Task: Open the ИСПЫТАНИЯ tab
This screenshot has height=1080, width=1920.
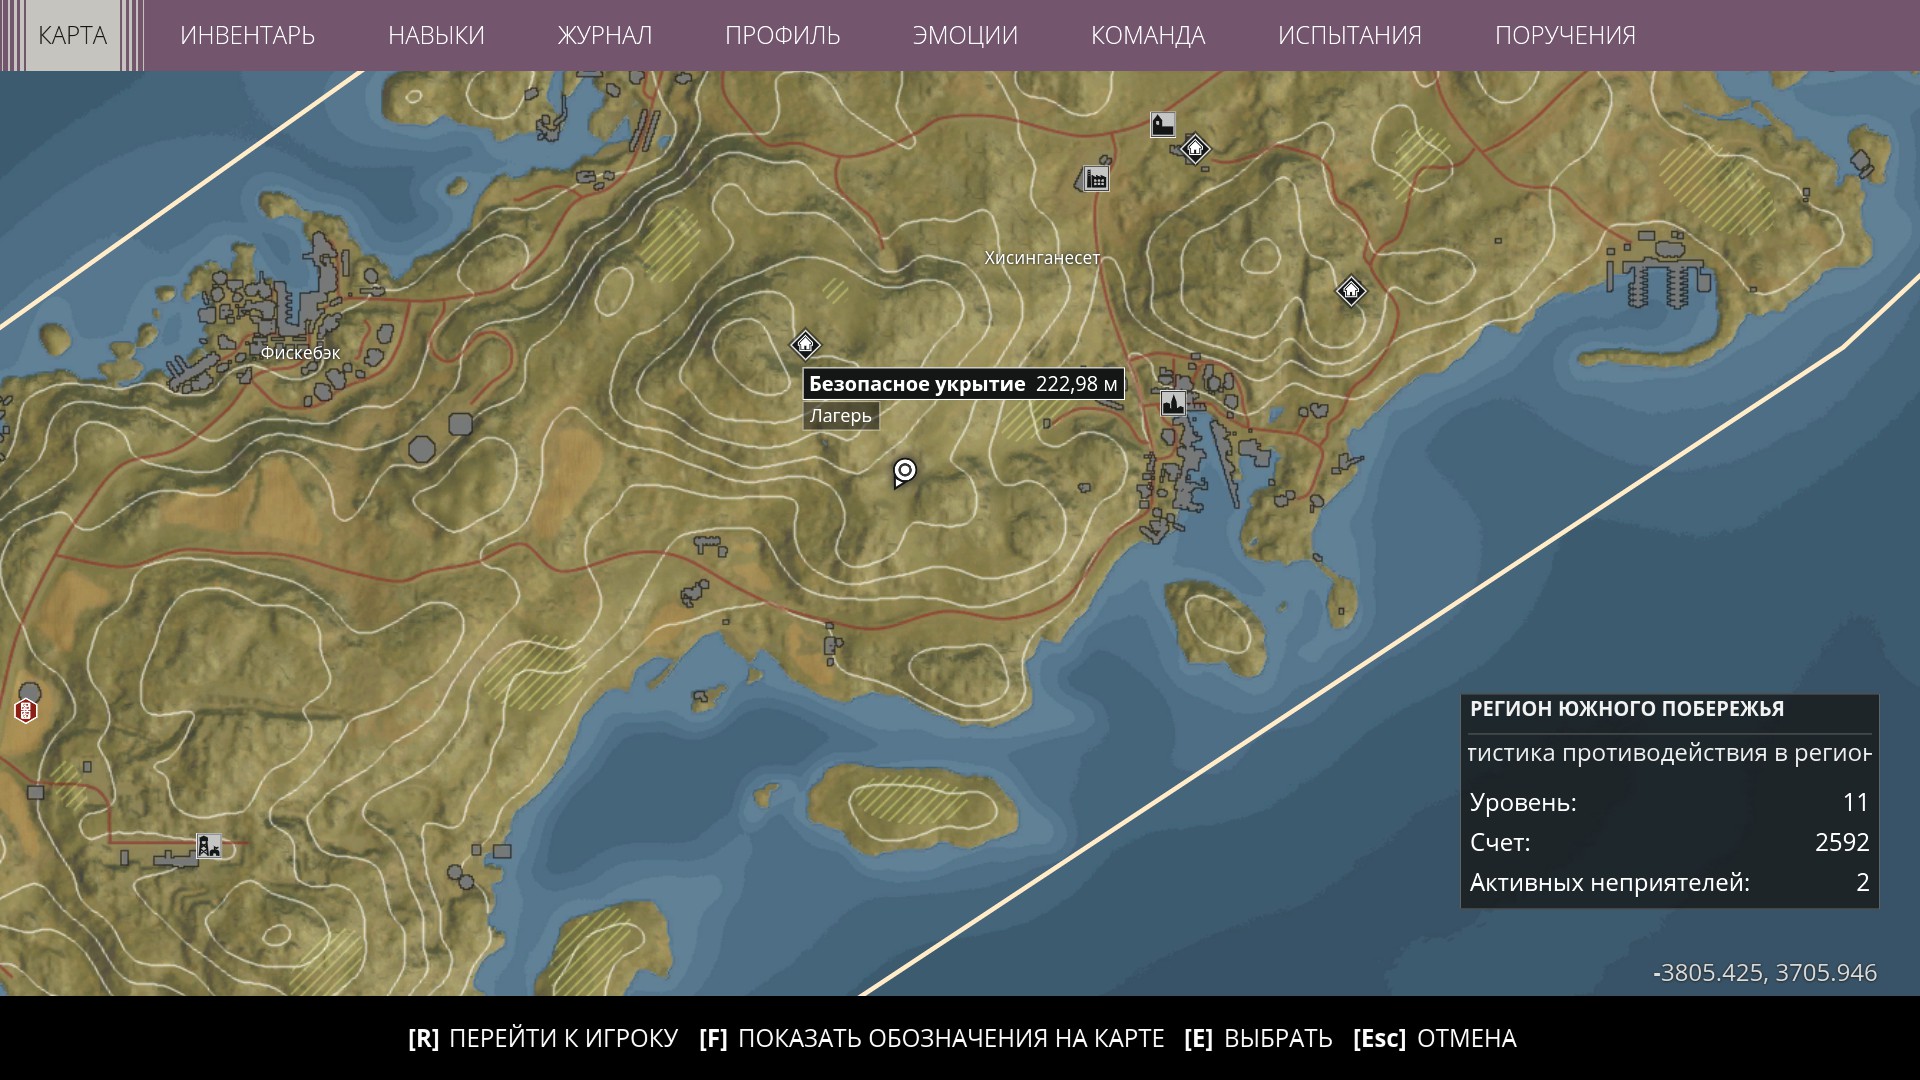Action: click(1350, 35)
